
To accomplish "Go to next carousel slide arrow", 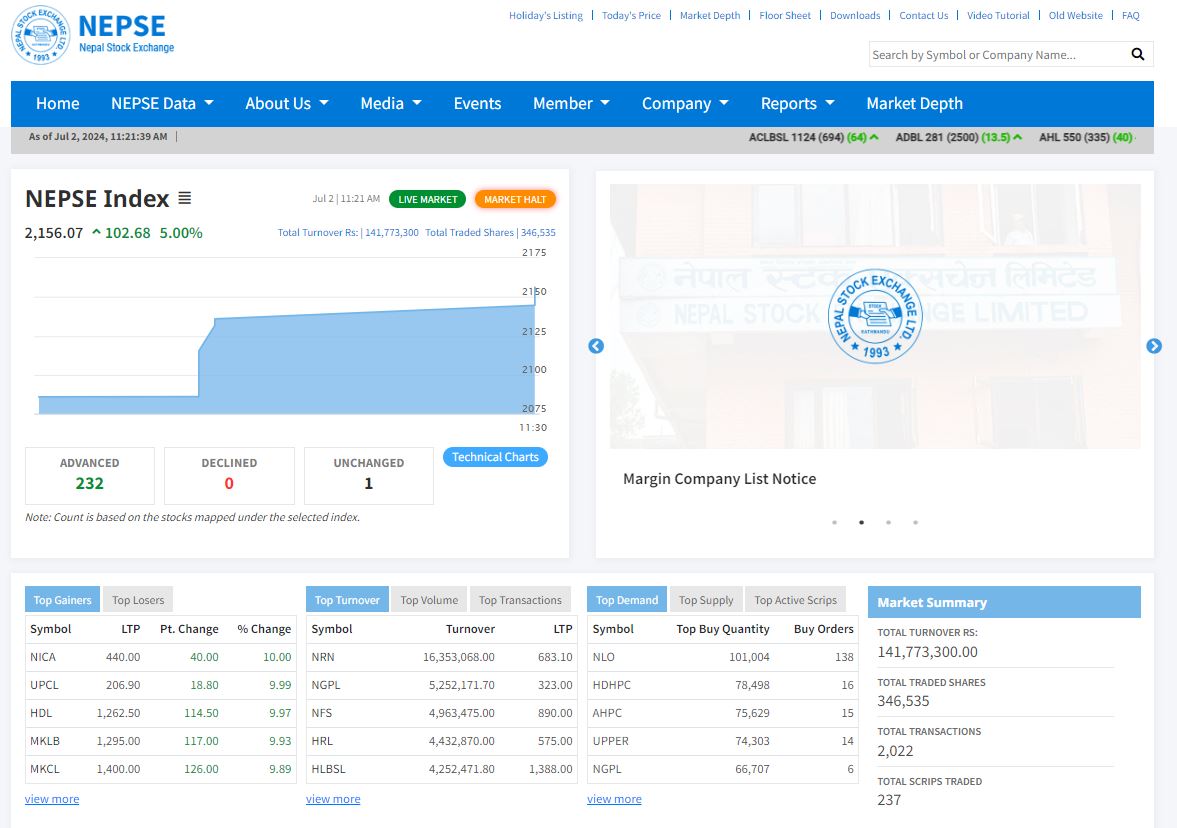I will point(1154,346).
